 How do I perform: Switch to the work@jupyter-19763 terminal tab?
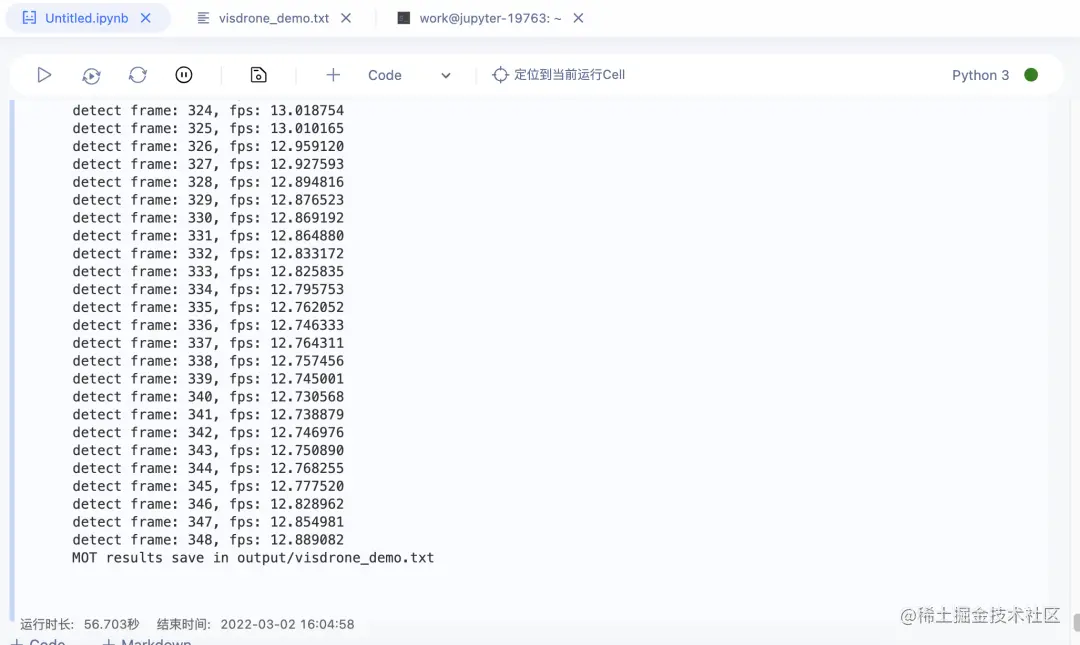(x=490, y=18)
